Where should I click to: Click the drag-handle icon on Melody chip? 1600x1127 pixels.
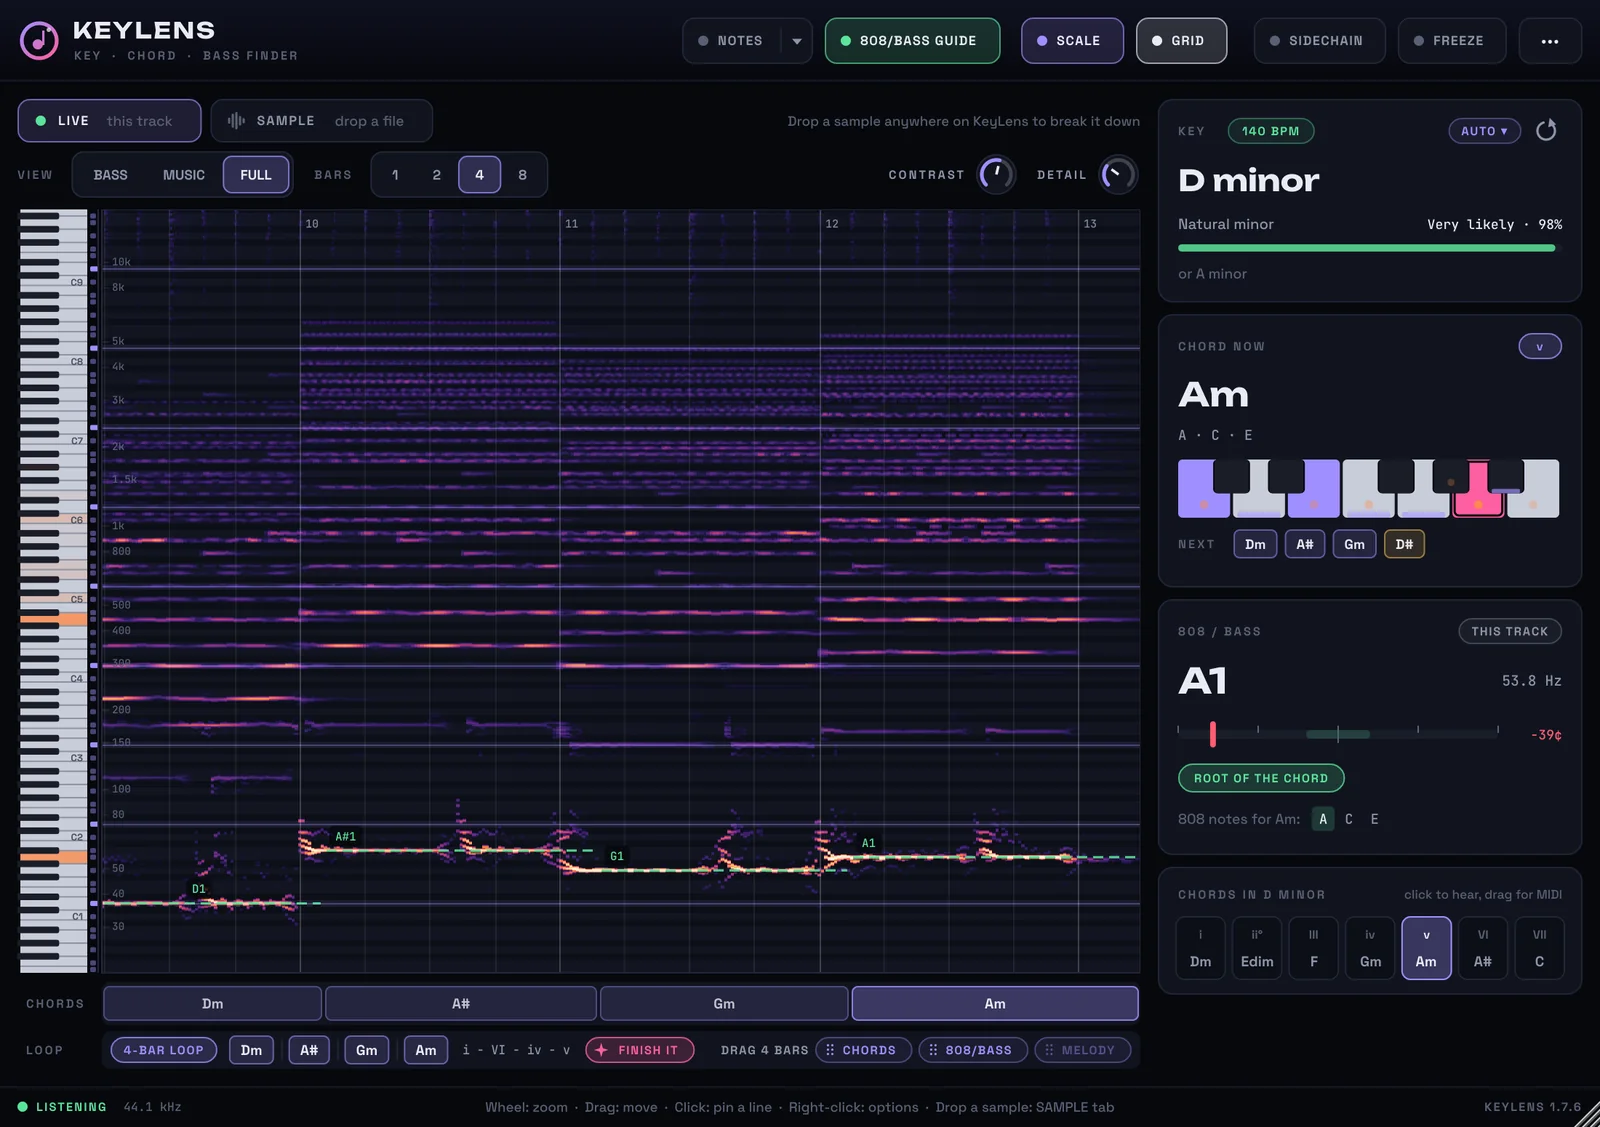[x=1049, y=1050]
